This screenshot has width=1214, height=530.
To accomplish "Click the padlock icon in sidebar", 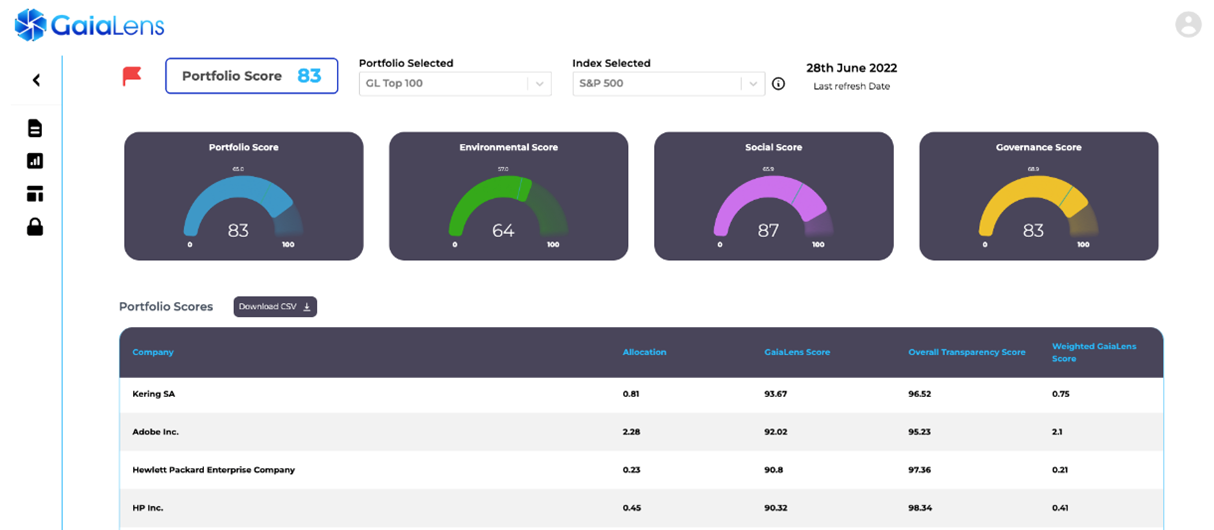I will tap(35, 227).
